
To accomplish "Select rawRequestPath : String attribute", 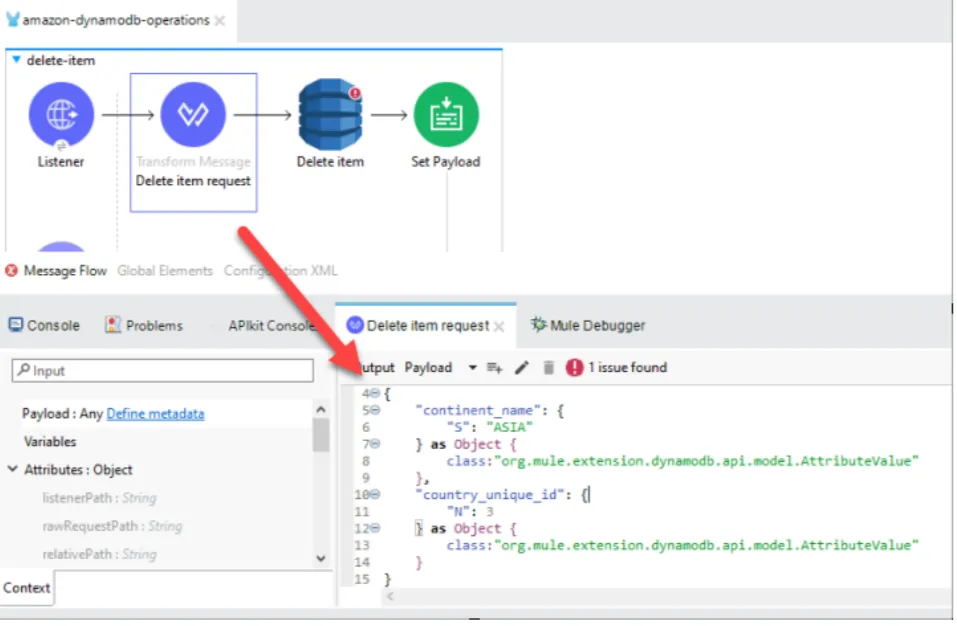I will pyautogui.click(x=112, y=526).
